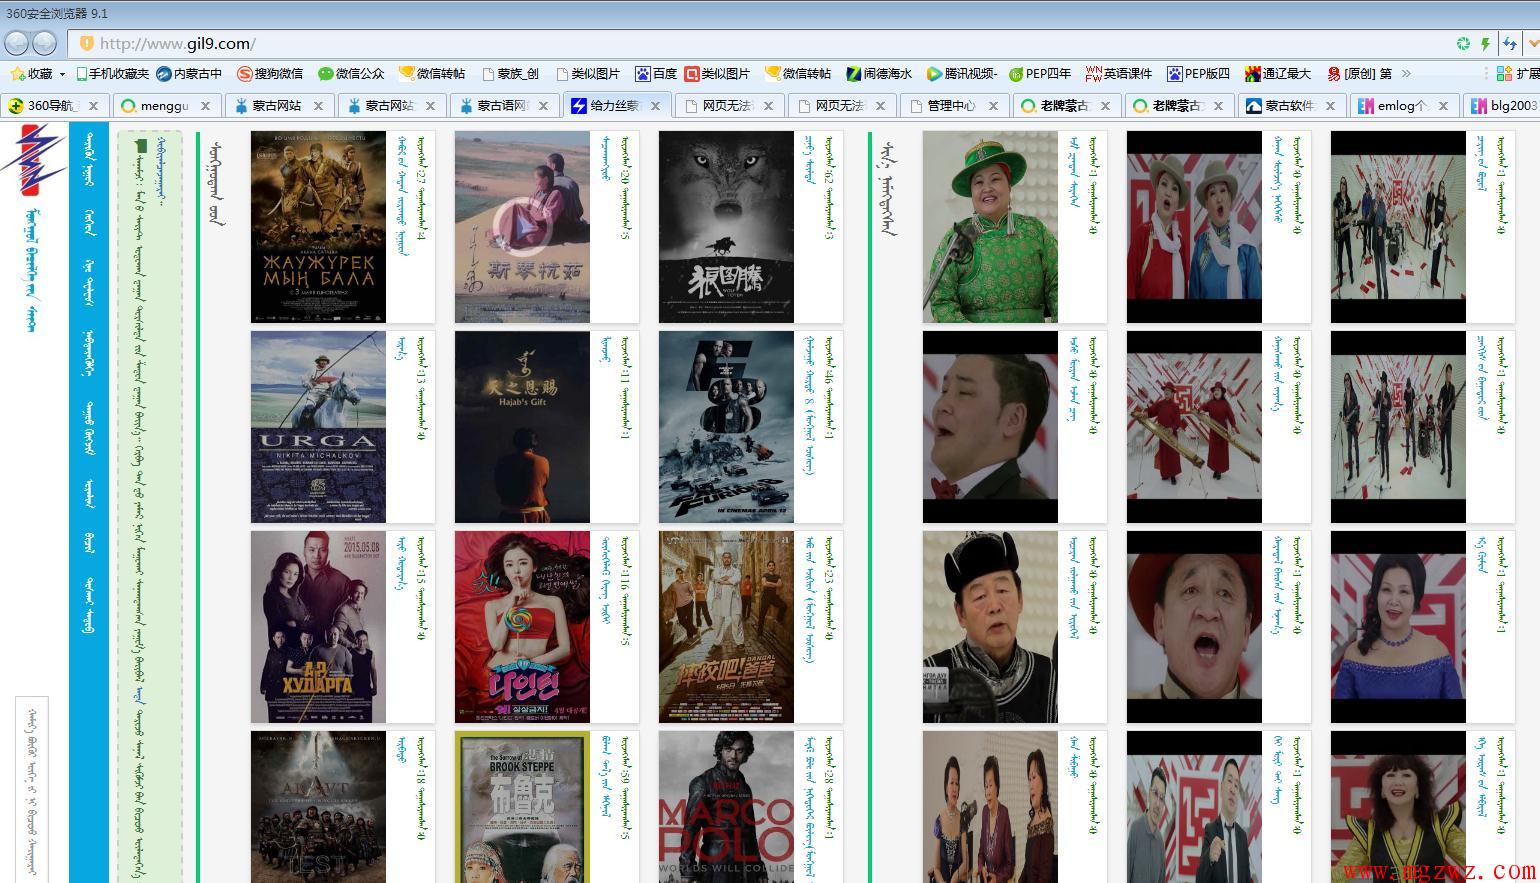
Task: Go back with the browser back arrow
Action: 17,43
